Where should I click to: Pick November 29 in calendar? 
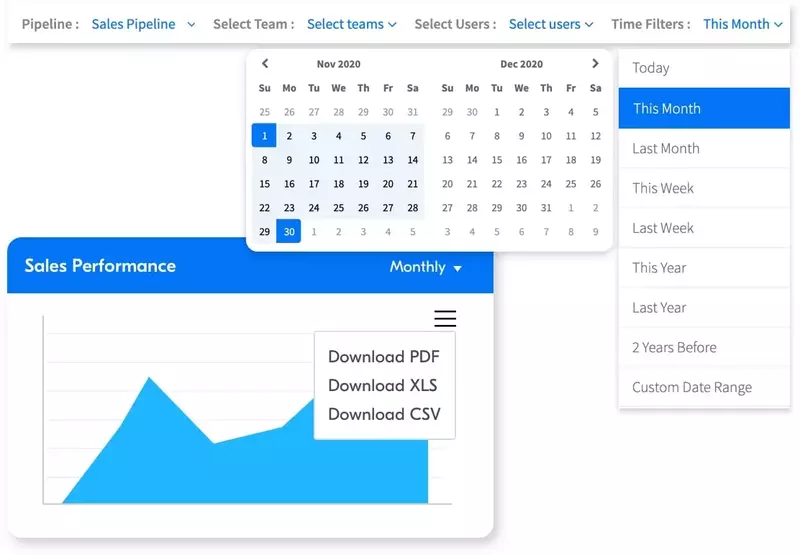tap(264, 232)
